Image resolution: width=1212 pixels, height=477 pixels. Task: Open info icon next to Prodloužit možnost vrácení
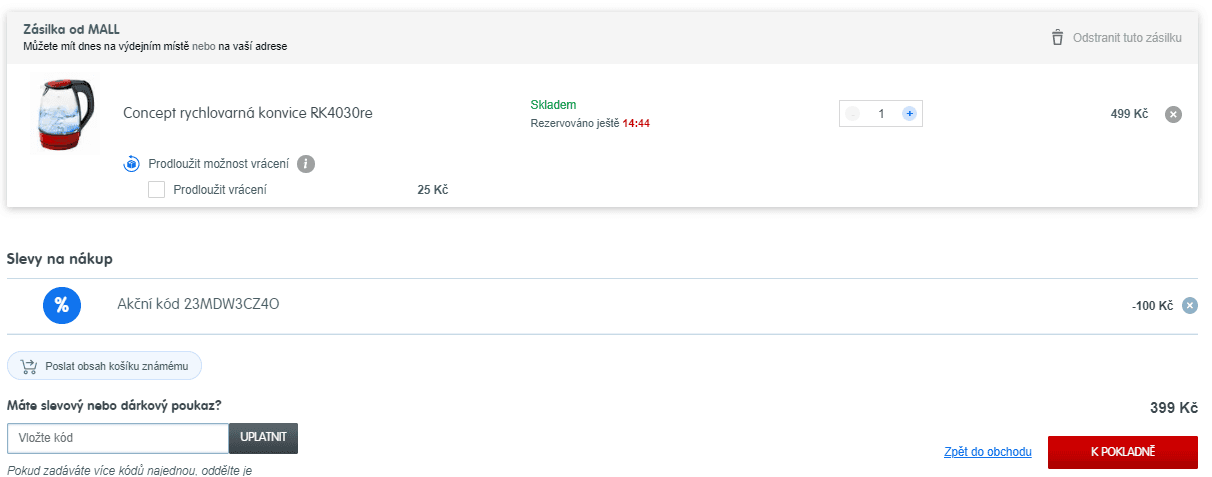pyautogui.click(x=306, y=164)
